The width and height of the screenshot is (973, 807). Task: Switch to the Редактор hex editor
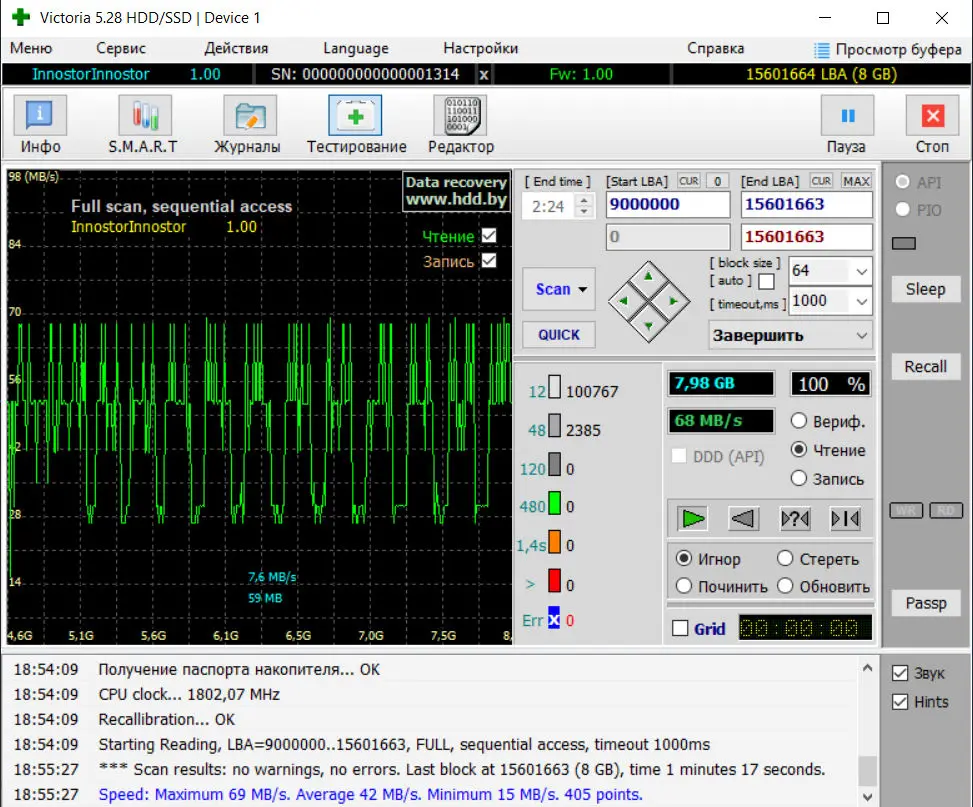pyautogui.click(x=460, y=125)
